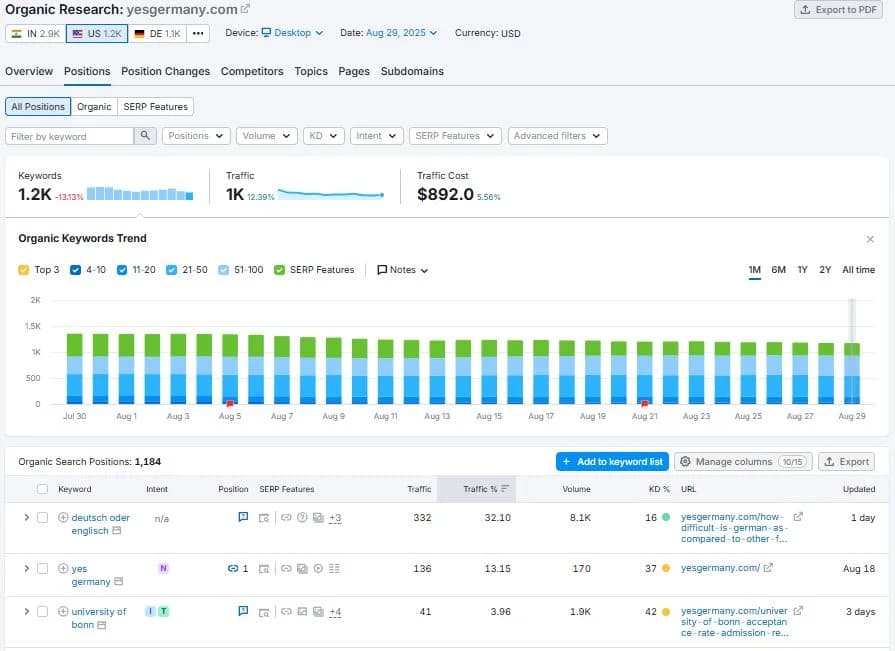Open the yesgermany.com external link icon in title

click(x=245, y=9)
